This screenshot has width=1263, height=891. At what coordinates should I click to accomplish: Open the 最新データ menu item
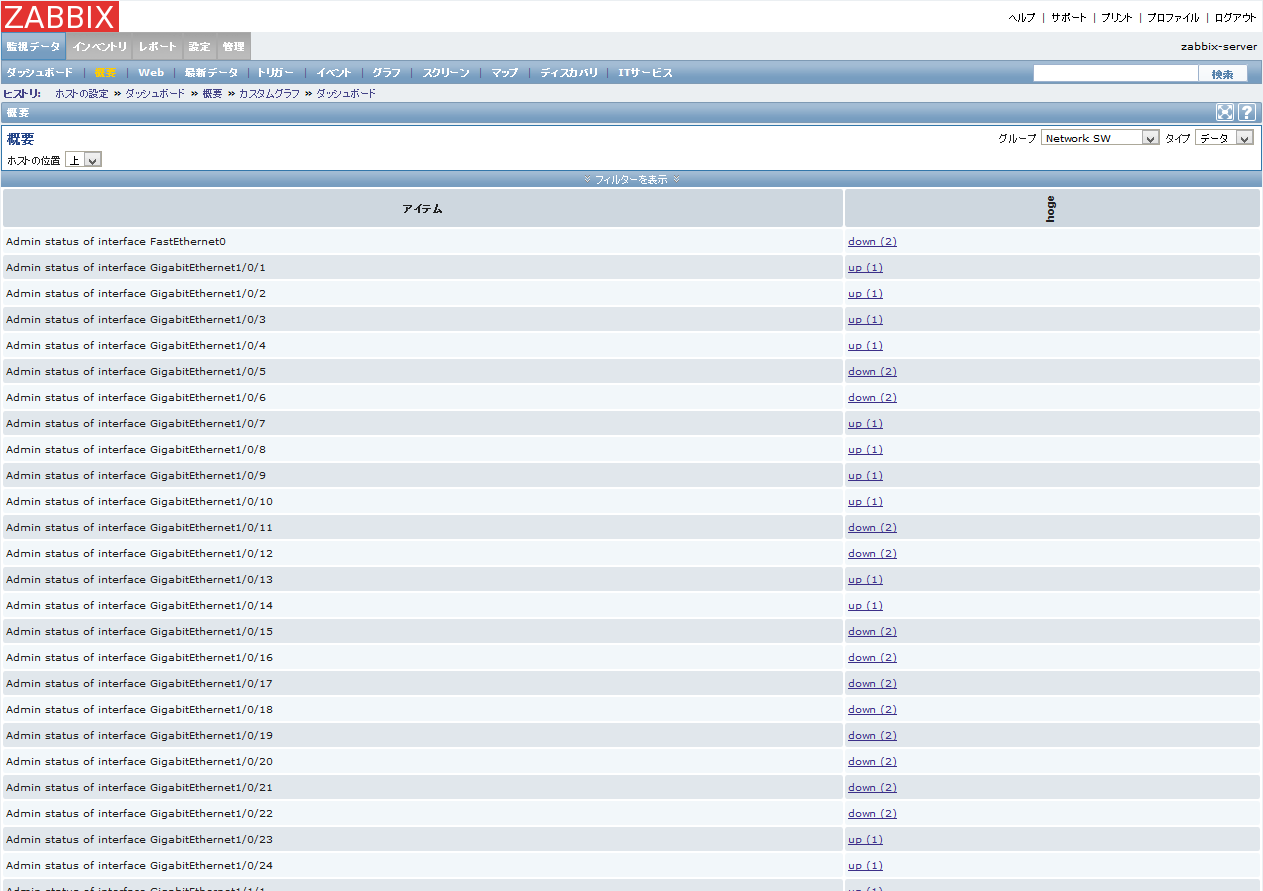point(213,72)
